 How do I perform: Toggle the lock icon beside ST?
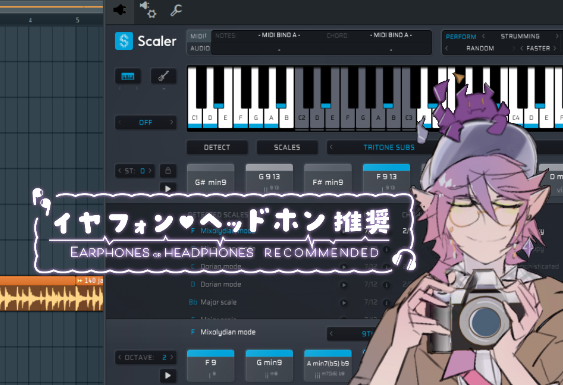(168, 171)
